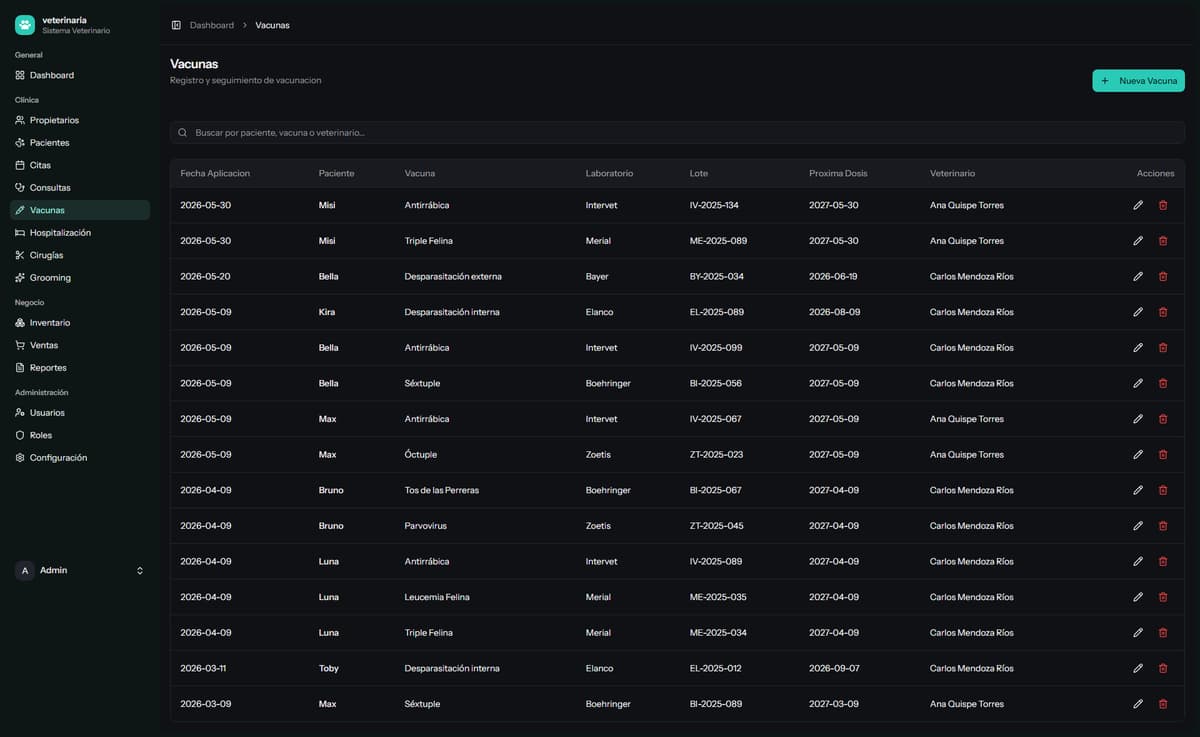This screenshot has height=737, width=1200.
Task: Delete Bella's Séxtuple vaccine record
Action: point(1162,383)
